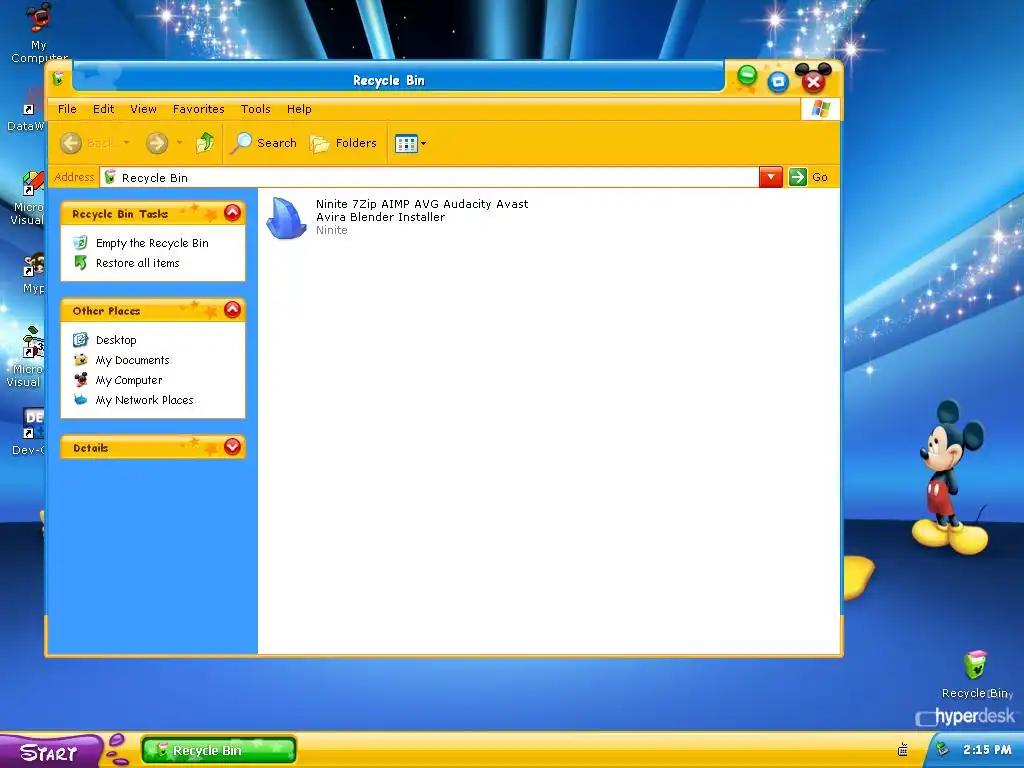Open My Network Places link

click(144, 400)
